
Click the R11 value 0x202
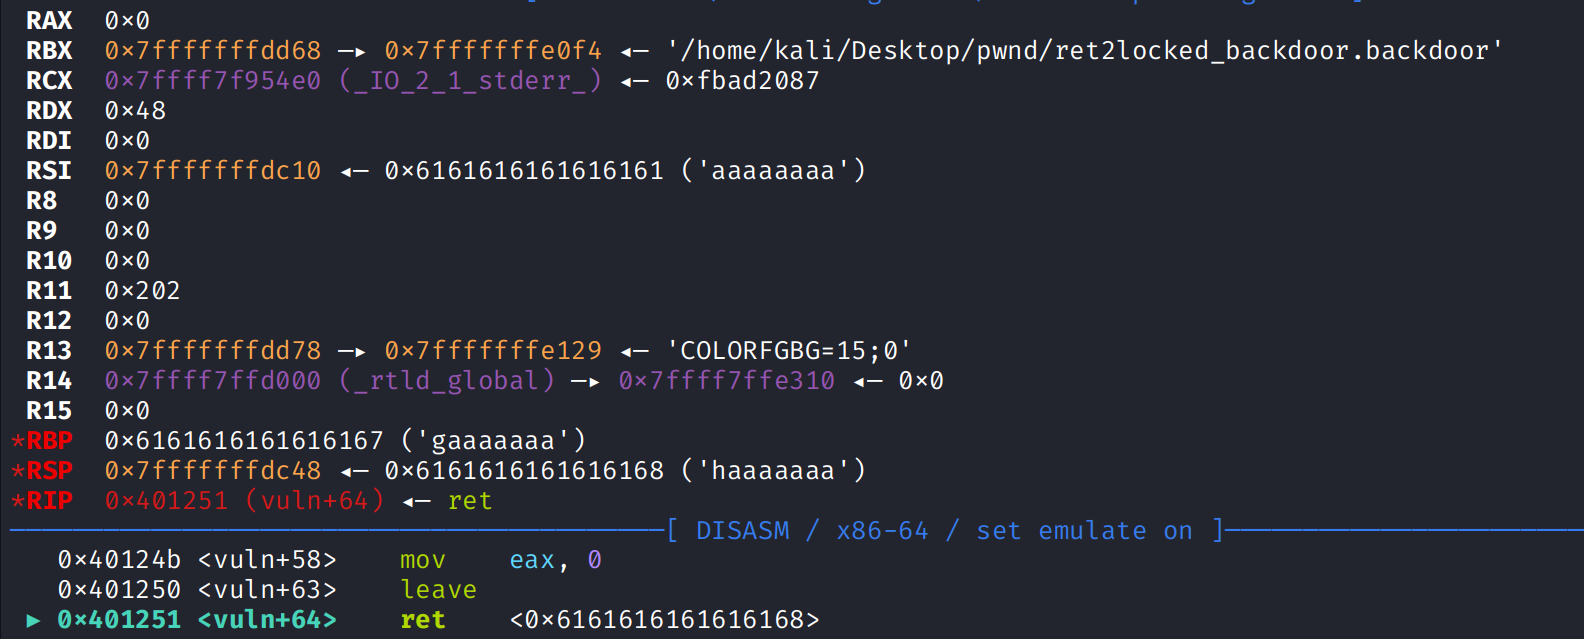pos(142,291)
